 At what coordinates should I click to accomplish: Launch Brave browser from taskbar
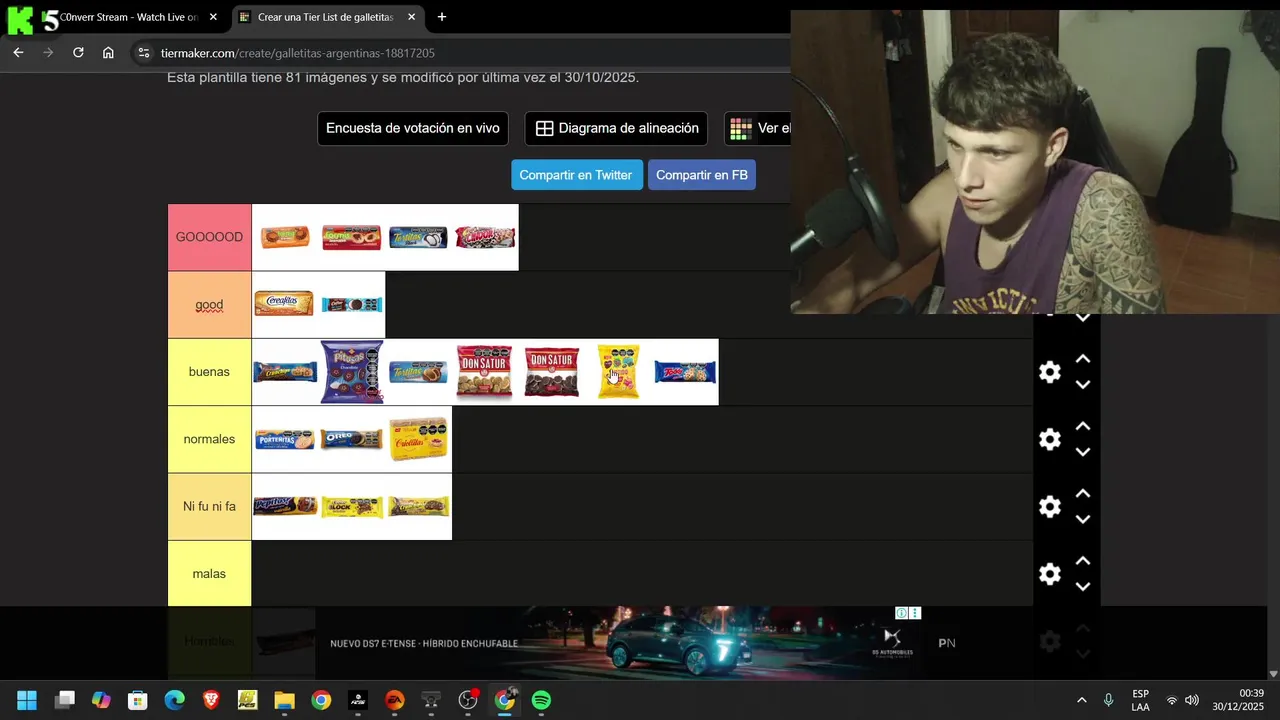(x=211, y=700)
